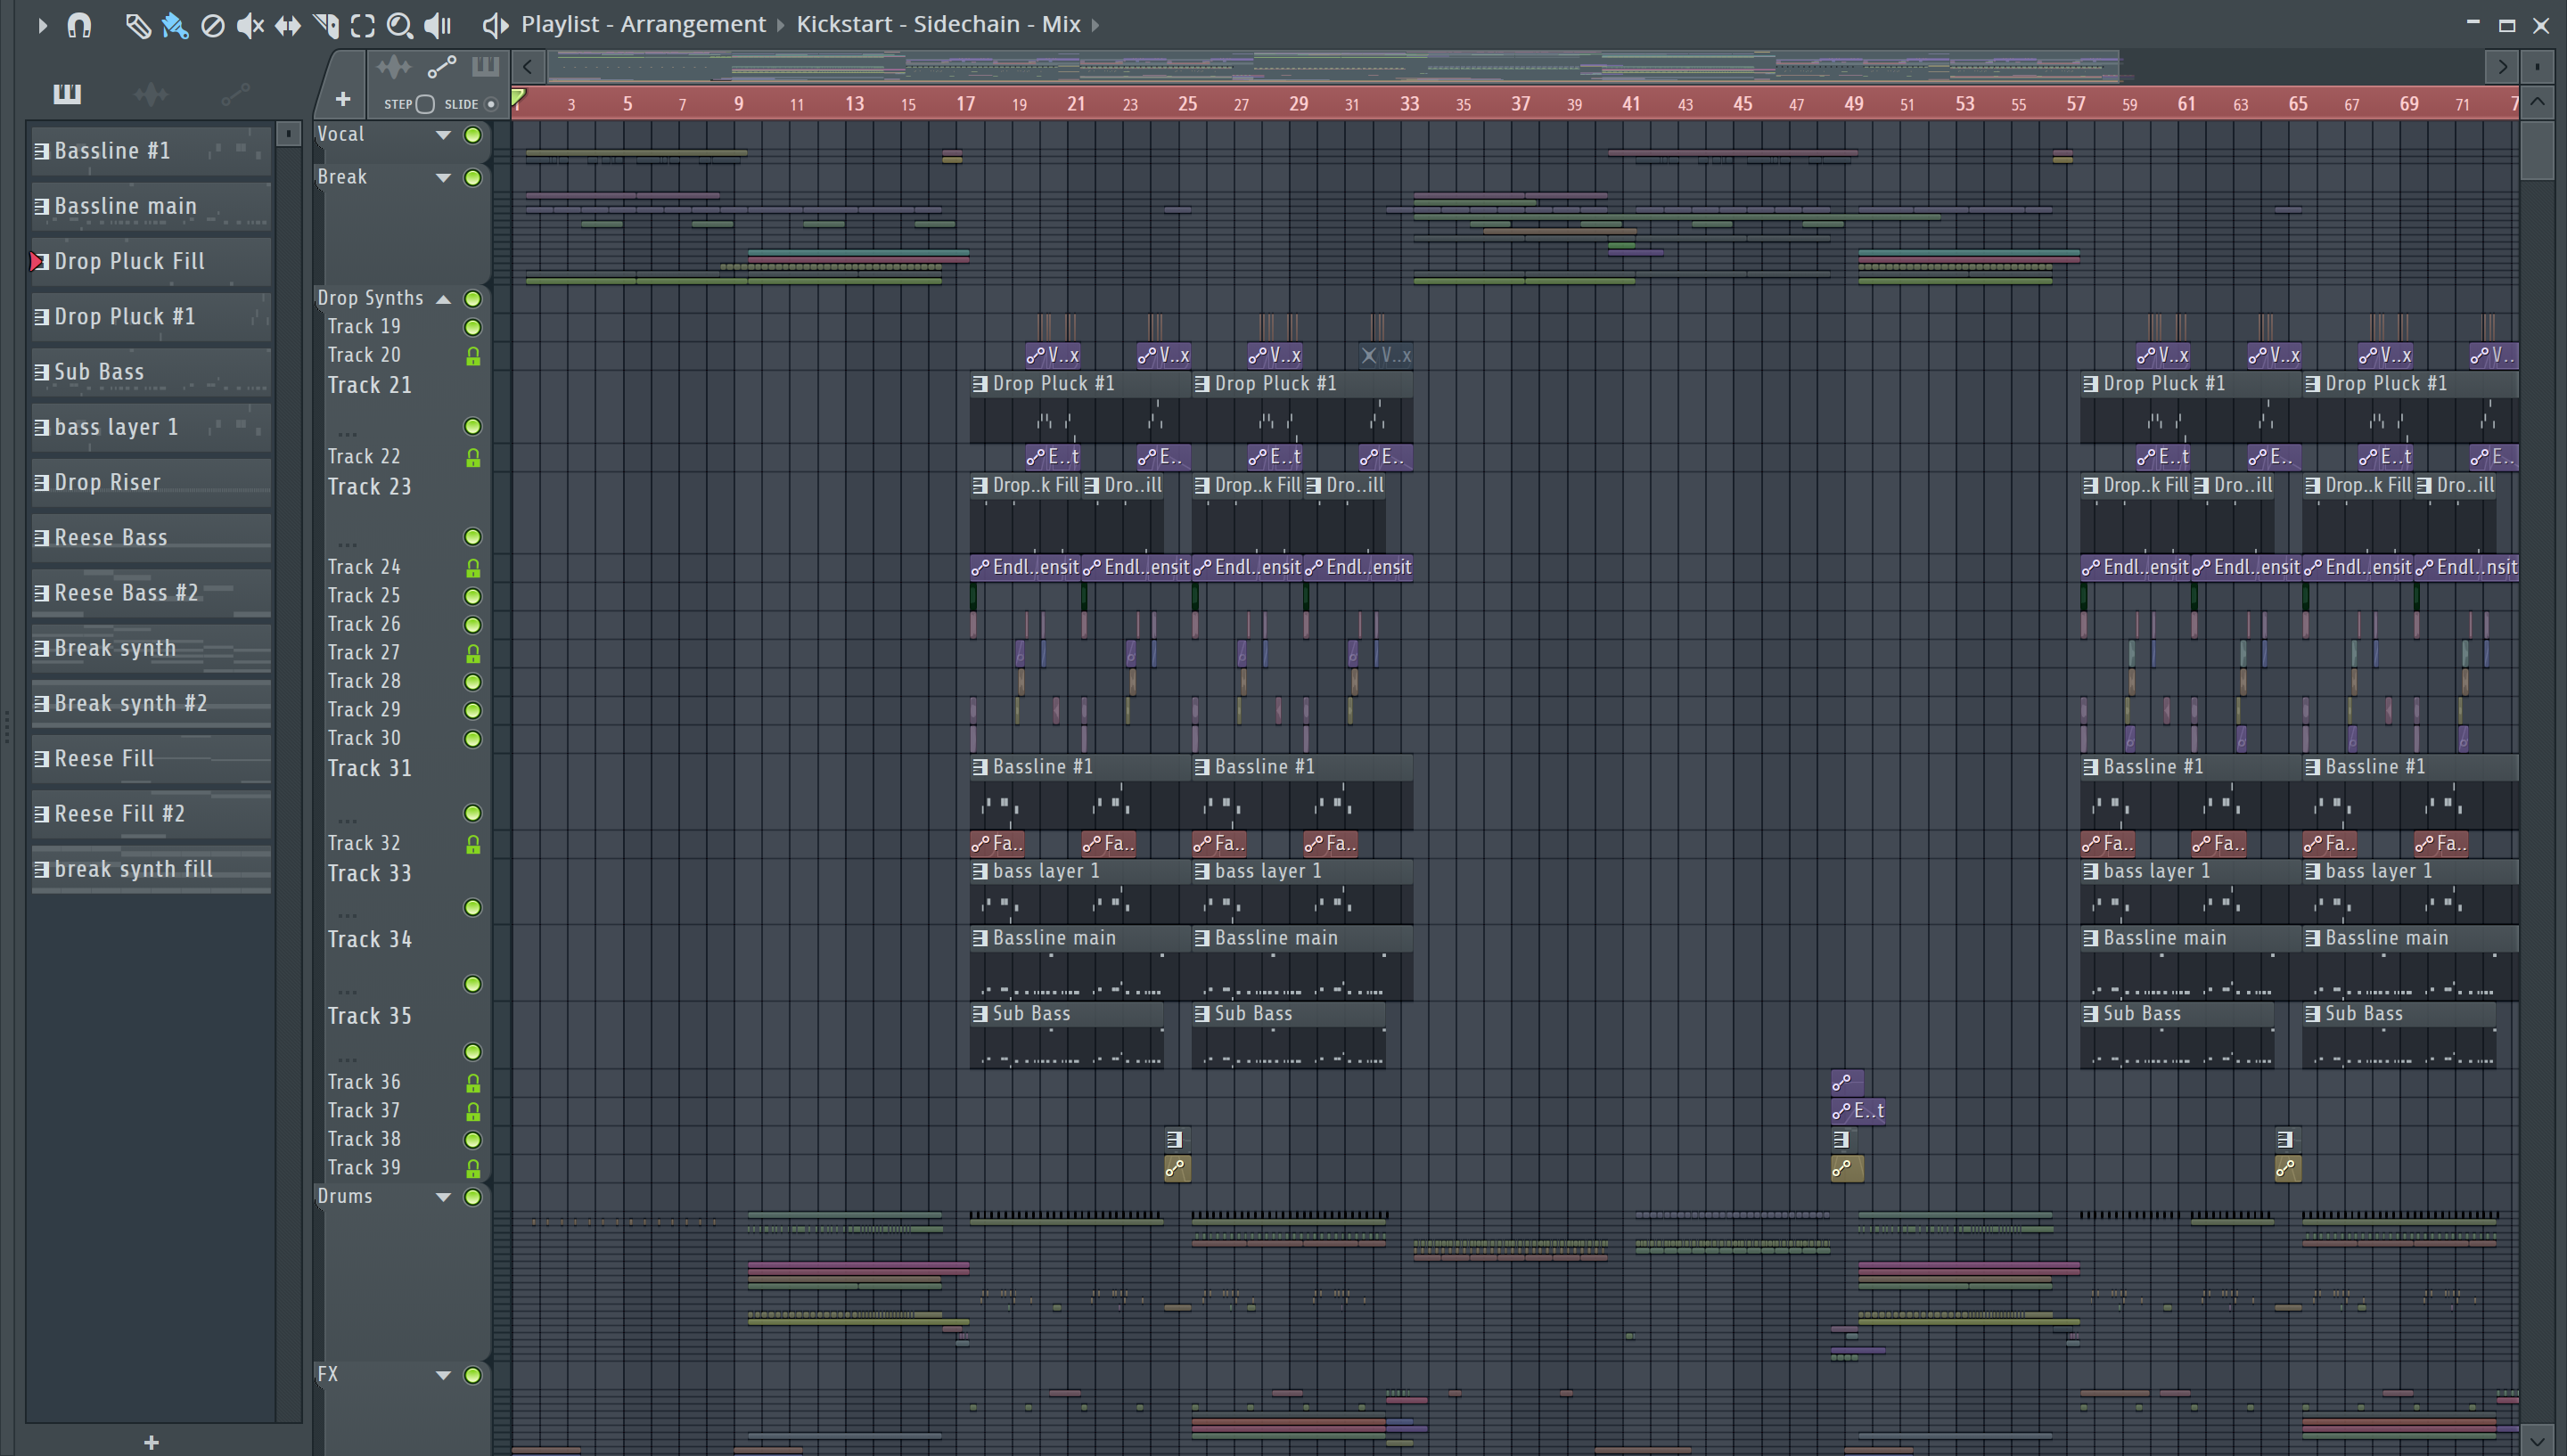Screen dimensions: 2567x1456
Task: Click the speaker icon before the Playlist title
Action: point(495,25)
